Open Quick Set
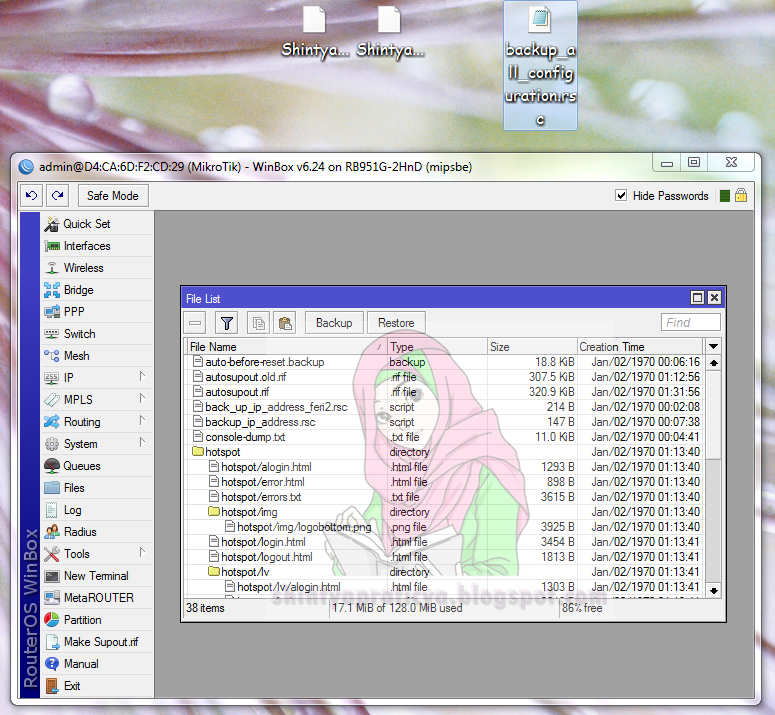Image resolution: width=775 pixels, height=715 pixels. click(87, 224)
